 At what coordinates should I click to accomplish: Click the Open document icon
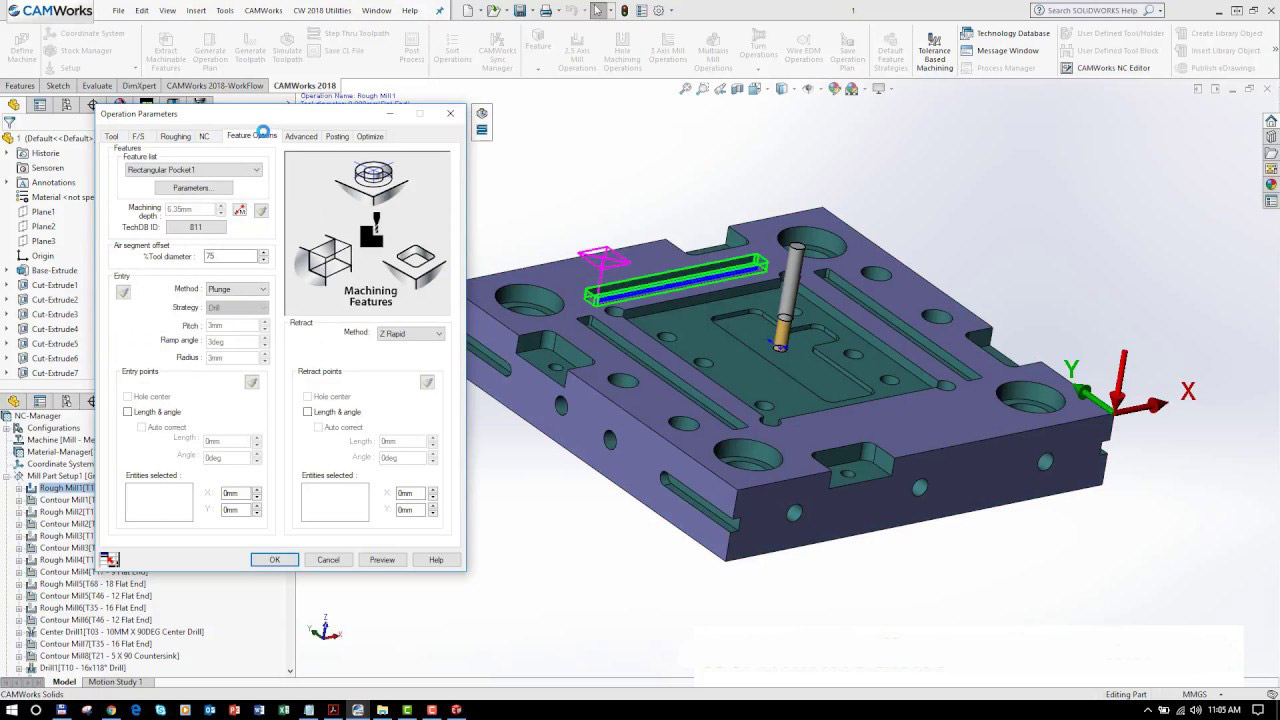(x=495, y=10)
